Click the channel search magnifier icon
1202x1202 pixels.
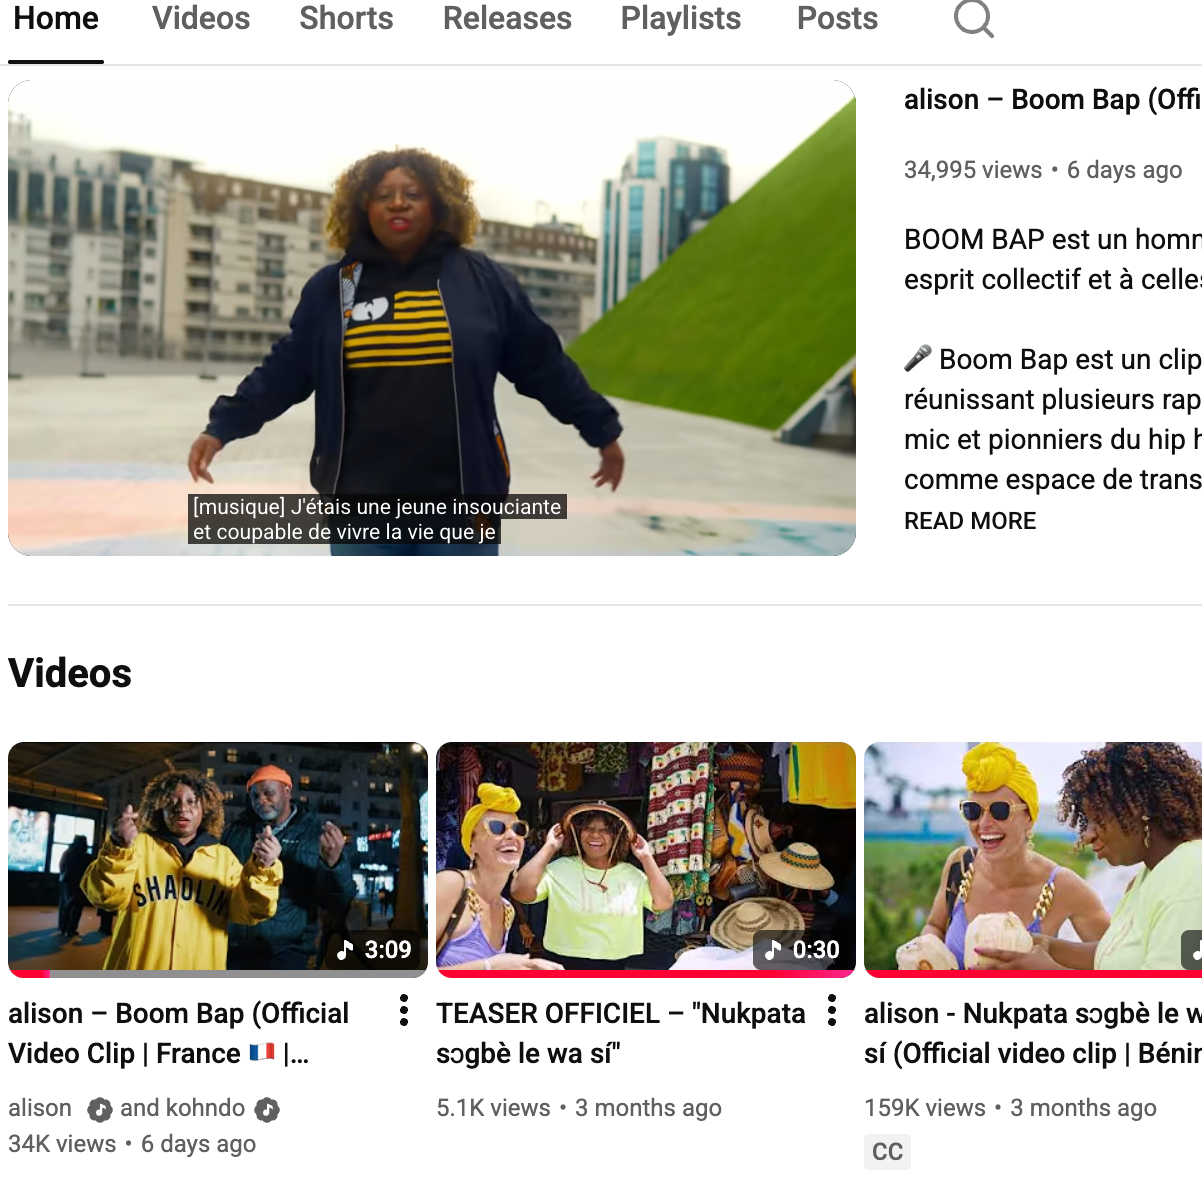pos(973,18)
